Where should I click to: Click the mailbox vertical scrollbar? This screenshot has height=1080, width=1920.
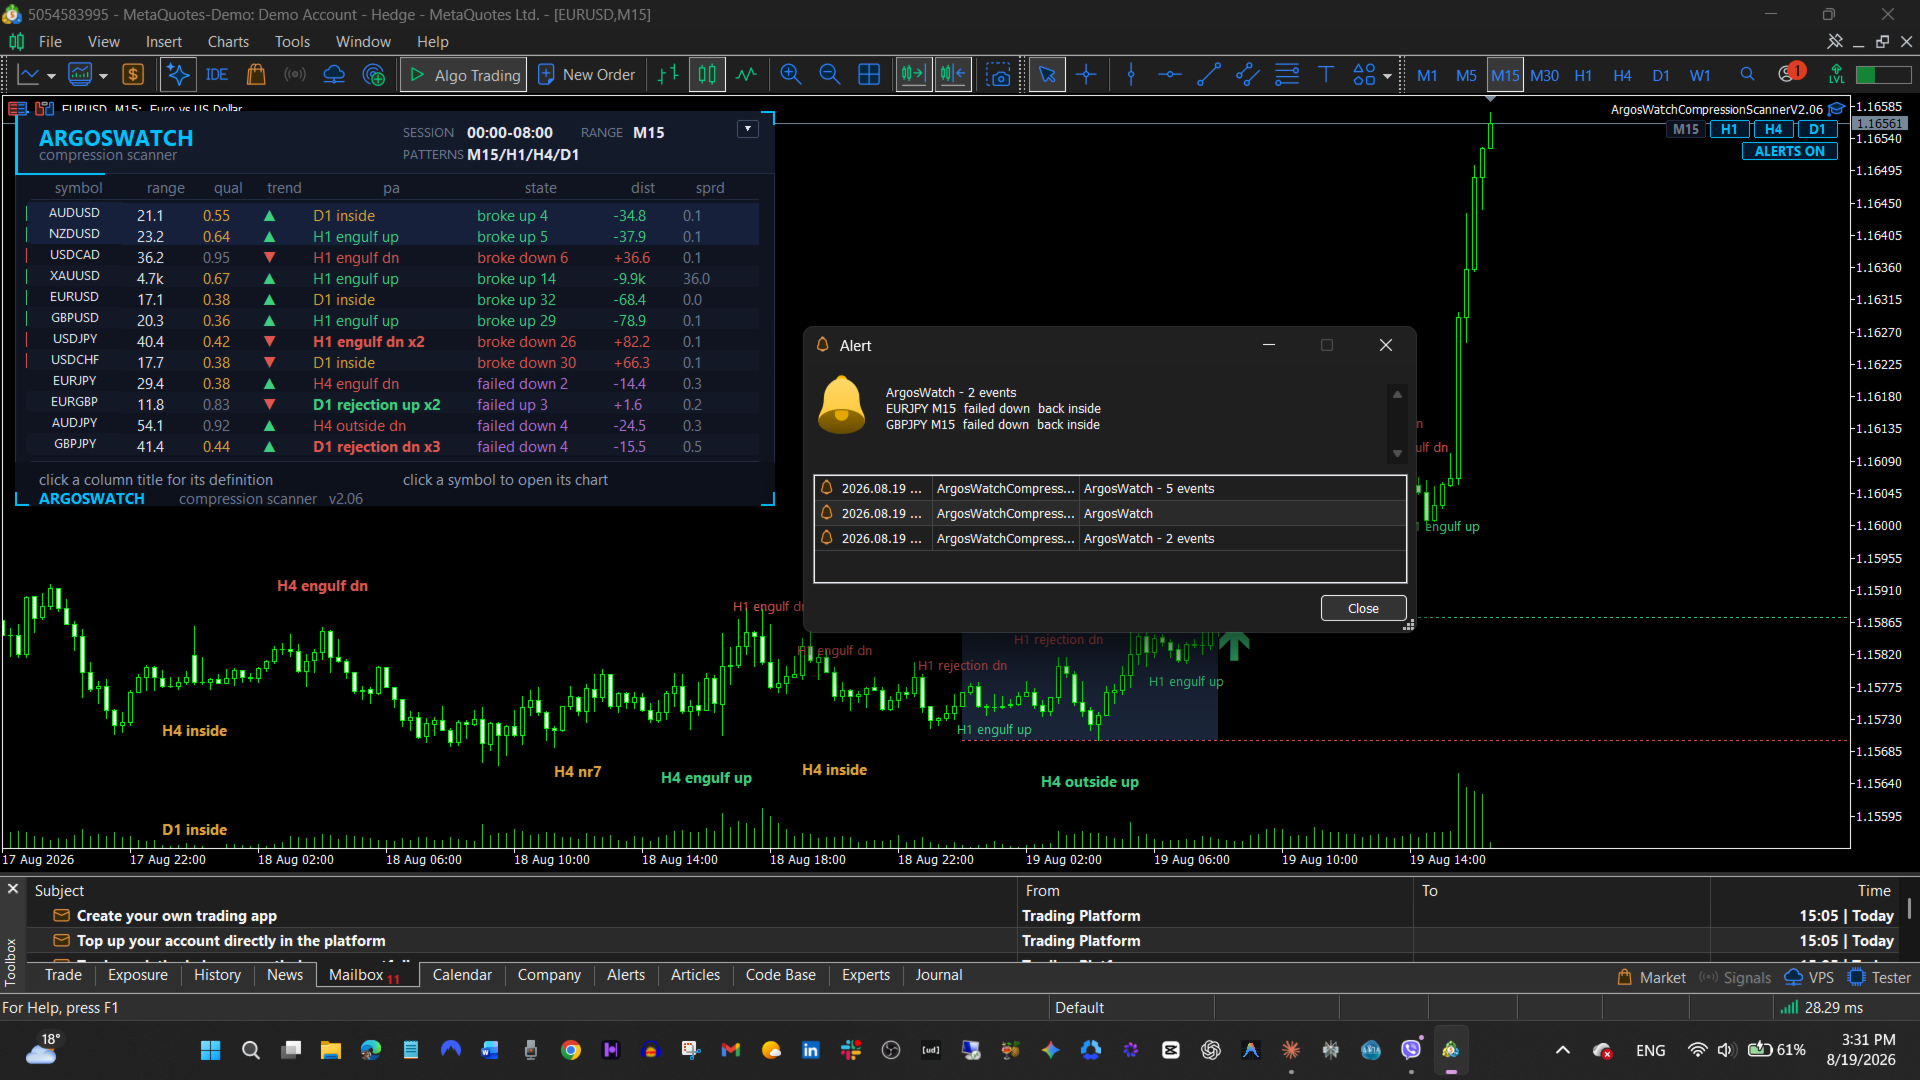(x=1909, y=908)
